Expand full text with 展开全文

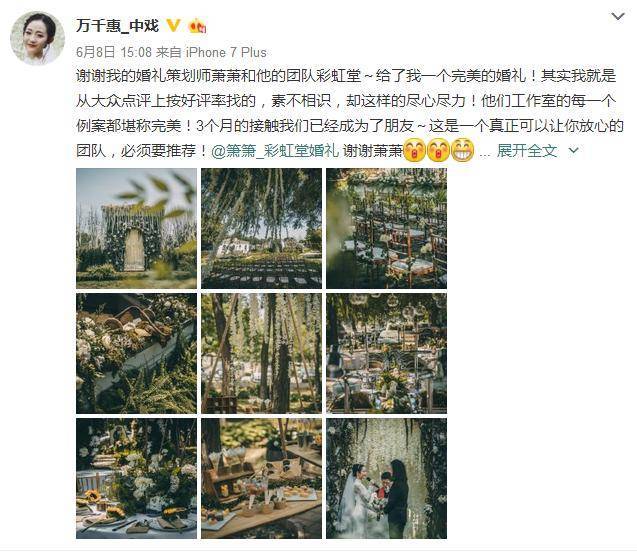click(527, 151)
